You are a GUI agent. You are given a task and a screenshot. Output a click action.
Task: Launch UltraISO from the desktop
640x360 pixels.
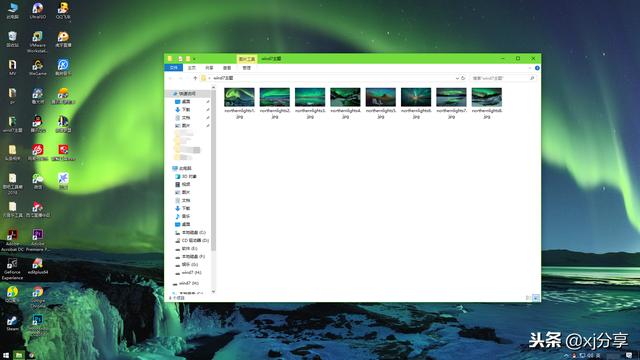coord(38,11)
